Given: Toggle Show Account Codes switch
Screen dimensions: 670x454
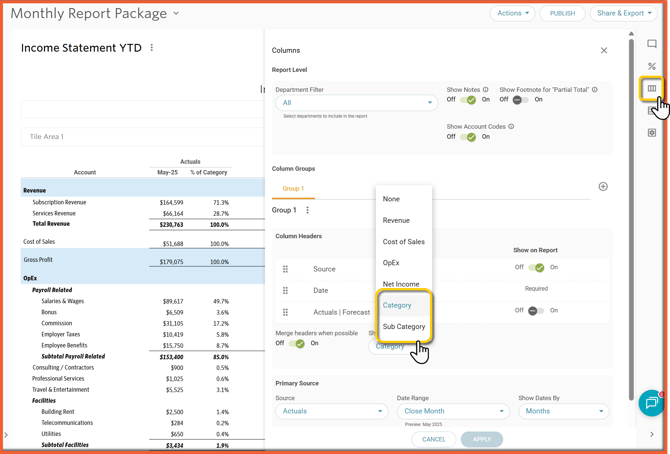Looking at the screenshot, I should (x=468, y=137).
